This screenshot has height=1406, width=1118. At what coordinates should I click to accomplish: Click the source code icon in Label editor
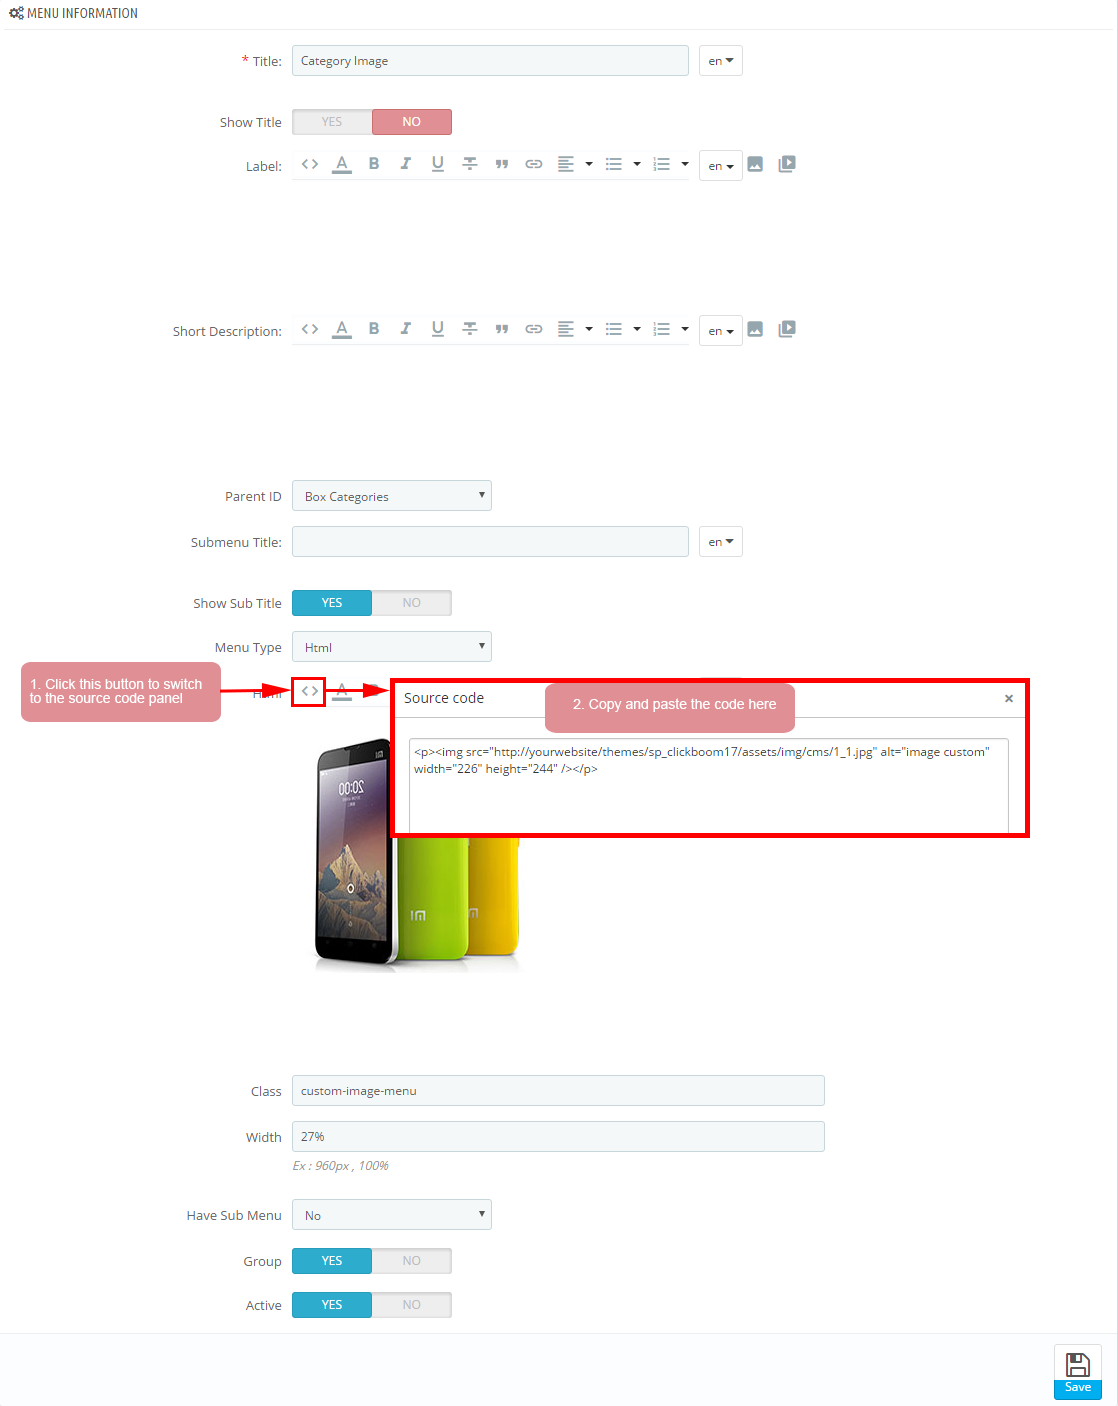click(x=310, y=164)
